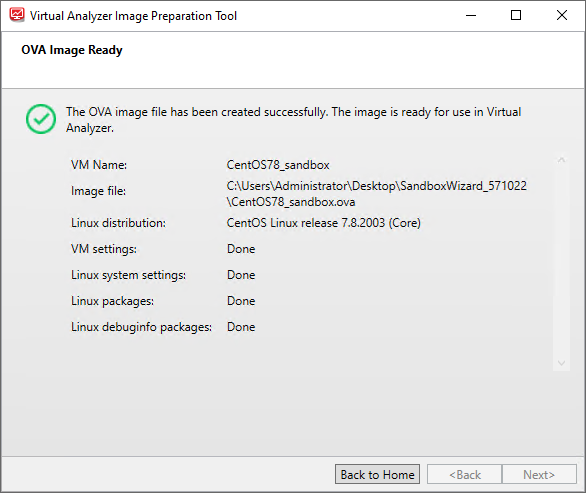586x493 pixels.
Task: Click the window title bar text
Action: [133, 16]
